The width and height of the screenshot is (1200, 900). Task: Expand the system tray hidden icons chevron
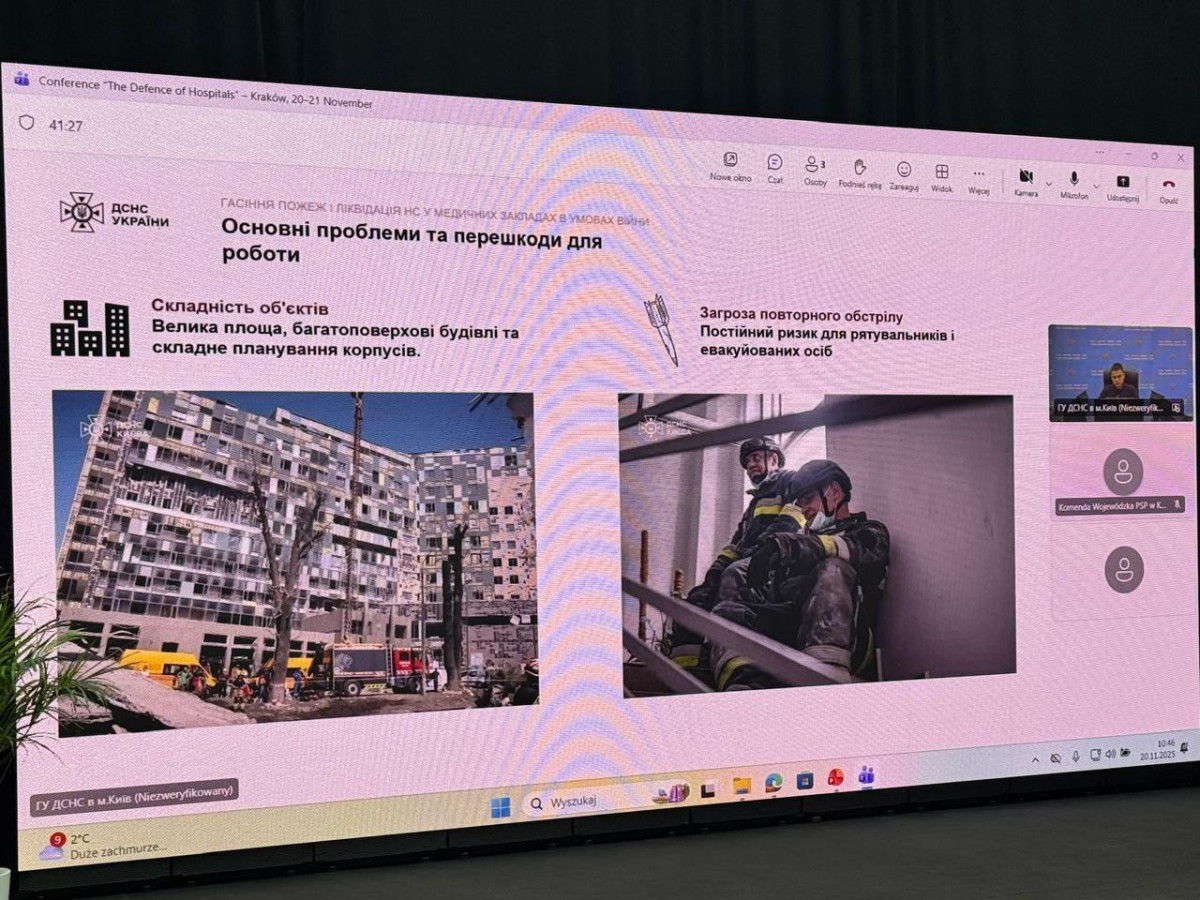[1035, 760]
